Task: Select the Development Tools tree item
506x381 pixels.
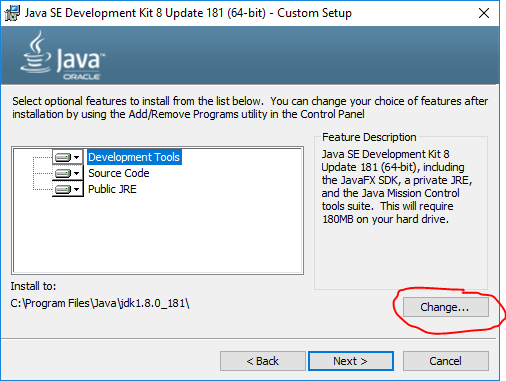Action: [x=134, y=157]
